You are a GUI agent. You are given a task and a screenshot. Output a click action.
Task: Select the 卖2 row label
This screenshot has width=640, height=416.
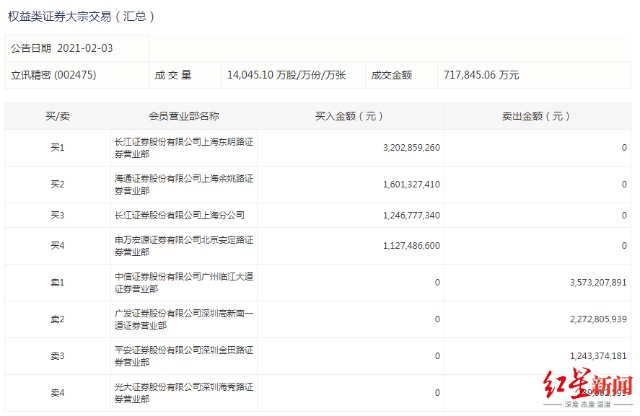pos(58,319)
